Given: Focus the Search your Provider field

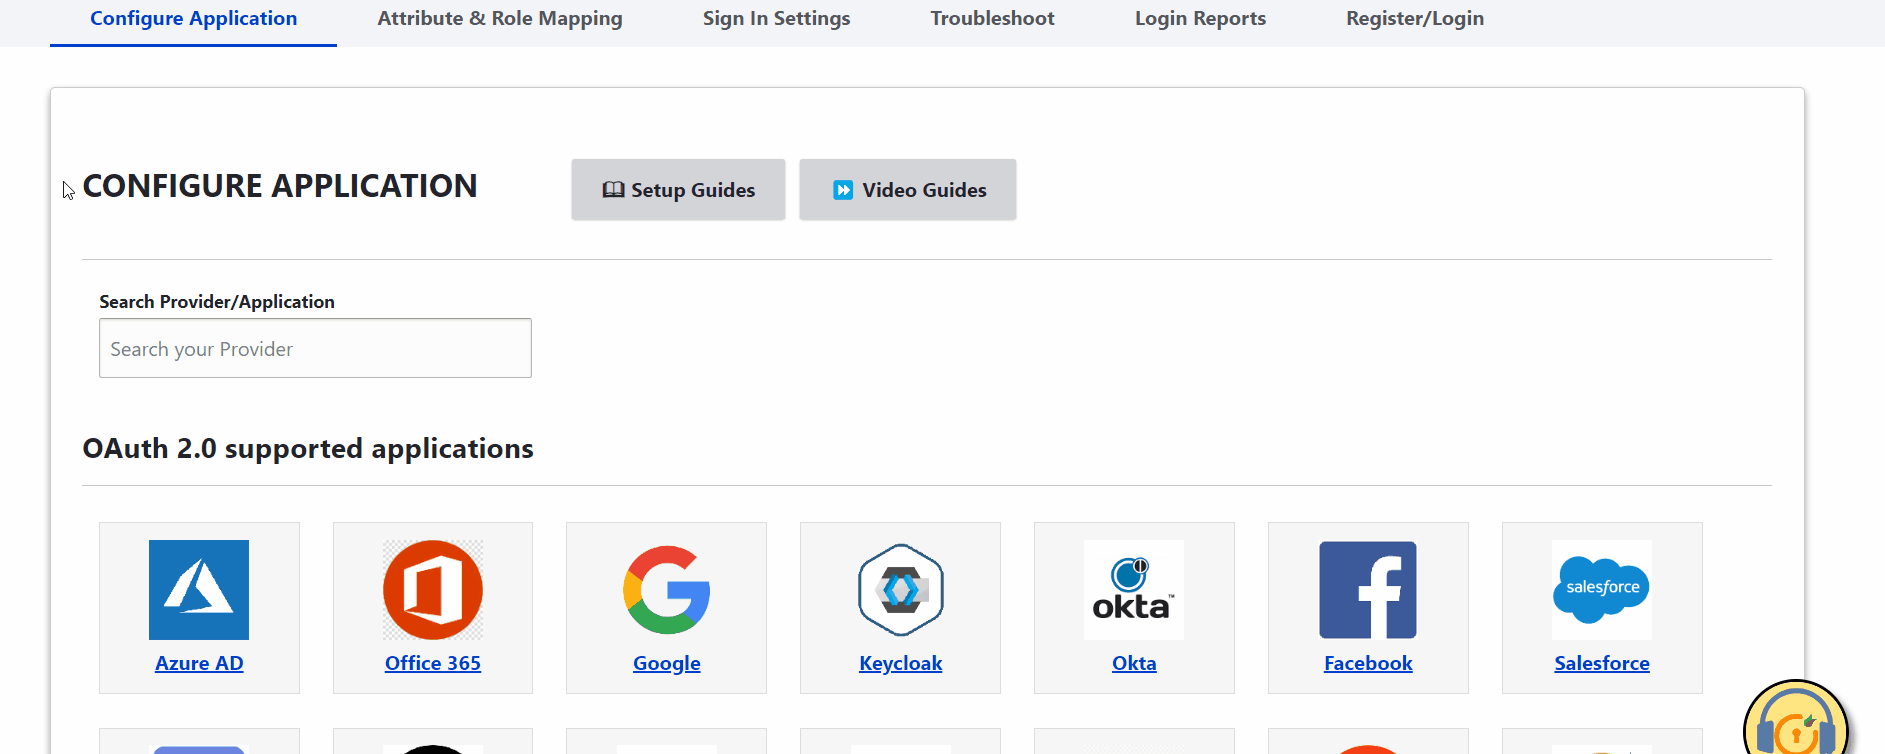Looking at the screenshot, I should pos(315,349).
